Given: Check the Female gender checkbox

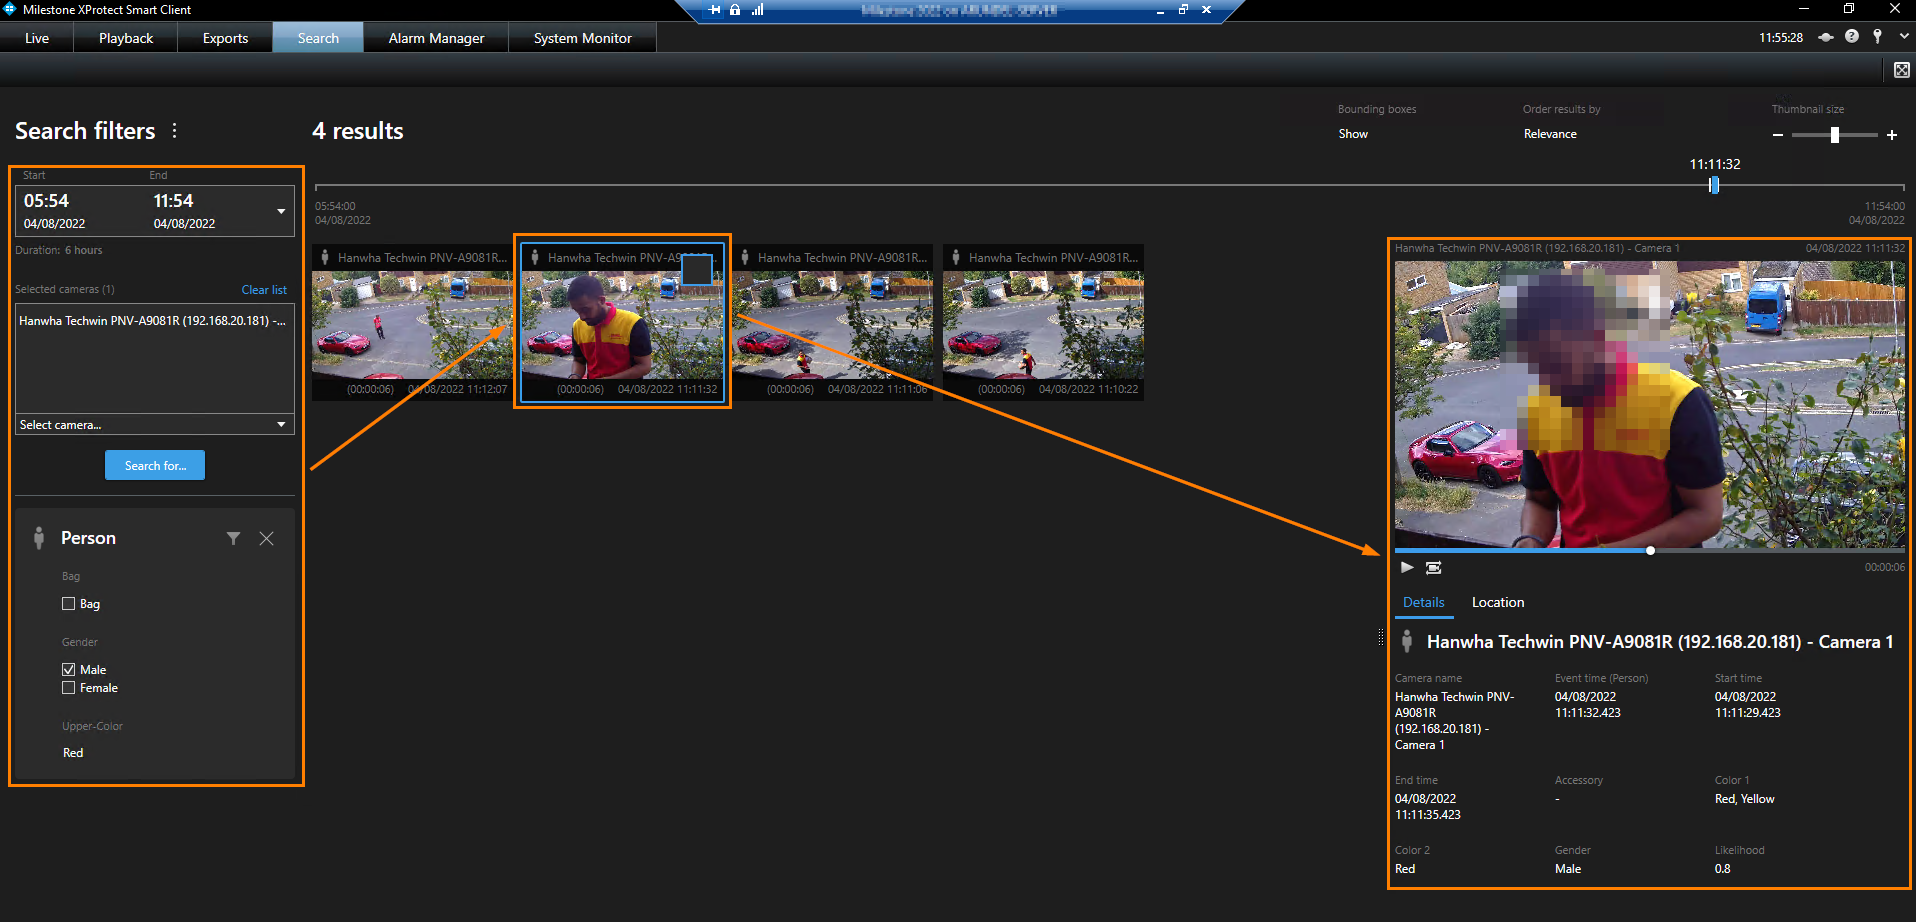Looking at the screenshot, I should (x=69, y=688).
